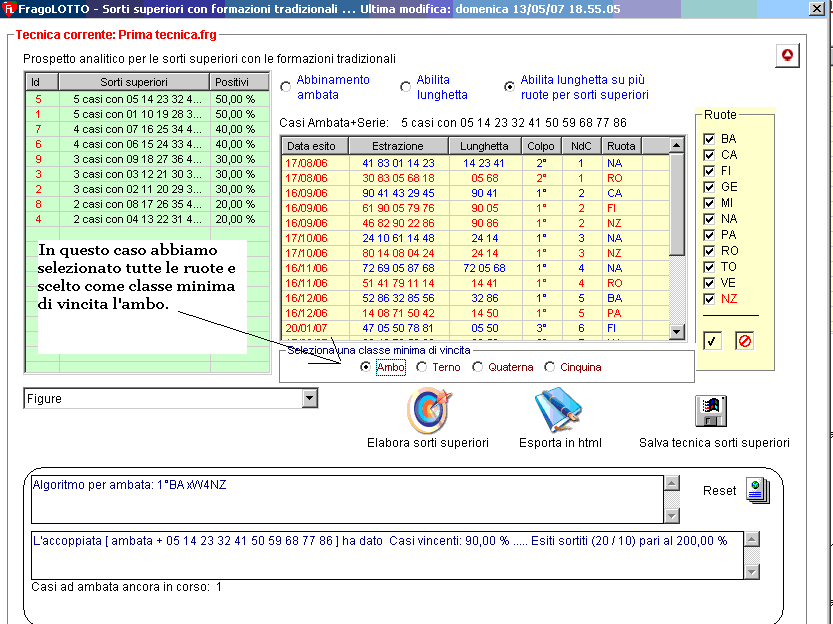Deselect all wheels with red prohibition button
Image resolution: width=833 pixels, height=624 pixels.
coord(744,341)
